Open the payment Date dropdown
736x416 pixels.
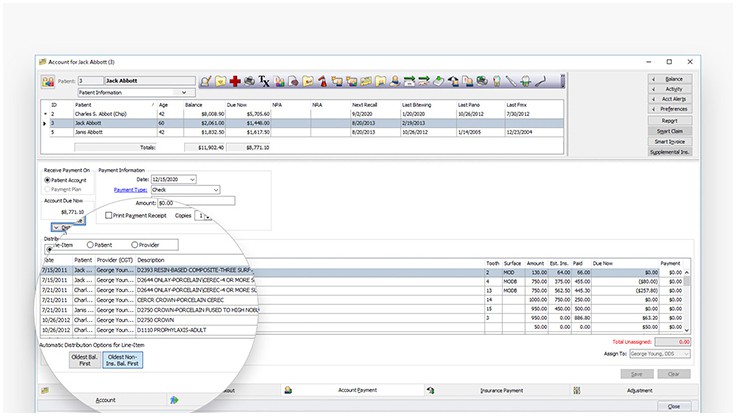pos(192,179)
